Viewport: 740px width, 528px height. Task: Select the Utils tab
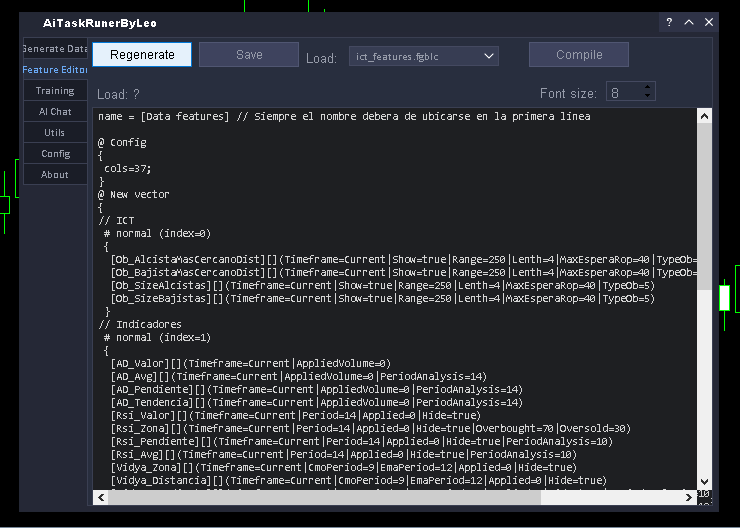tap(55, 133)
